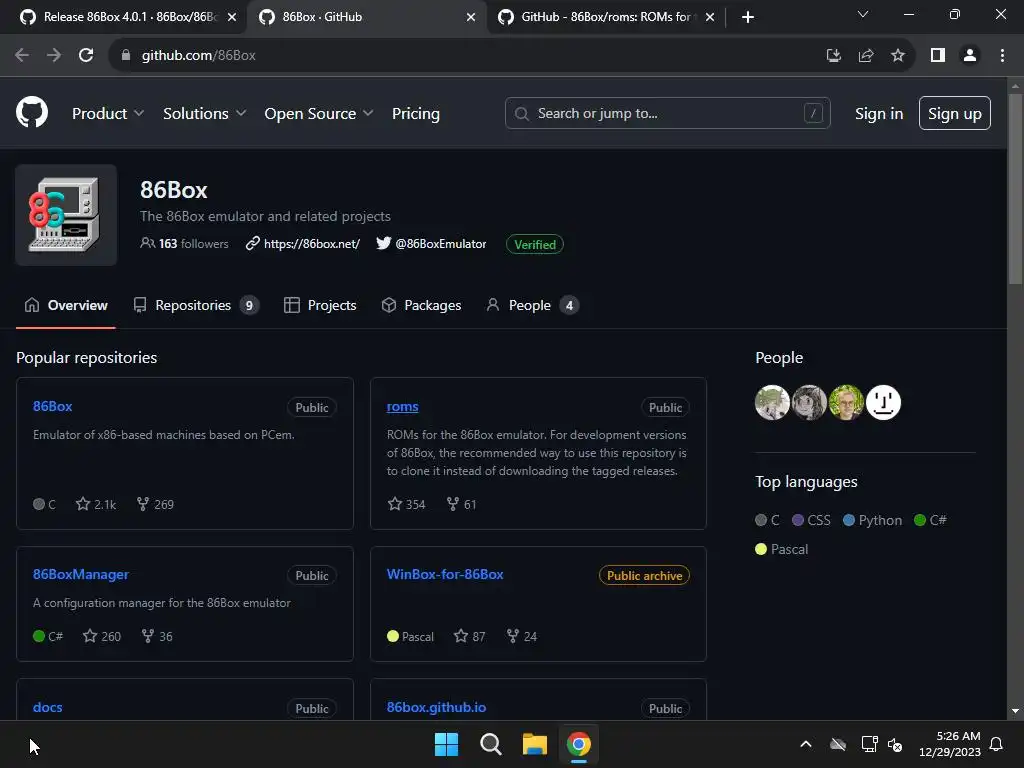Filter by the Python language
The image size is (1024, 768).
pyautogui.click(x=872, y=520)
